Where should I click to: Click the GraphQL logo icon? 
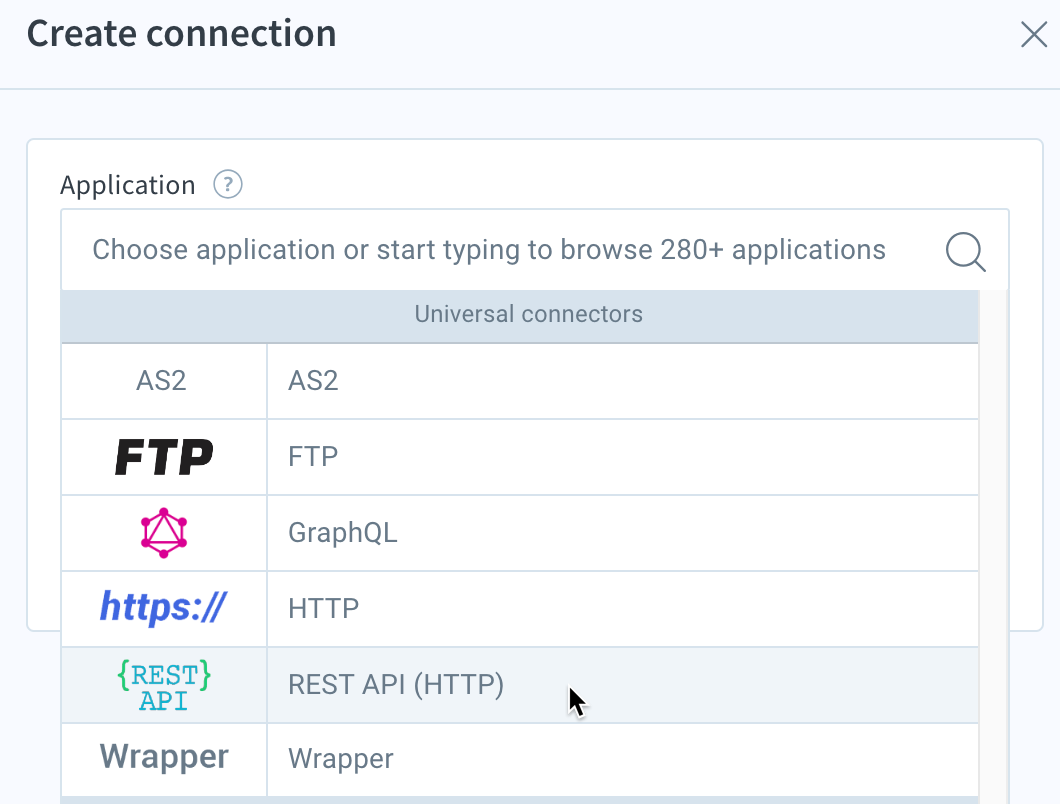pos(162,532)
